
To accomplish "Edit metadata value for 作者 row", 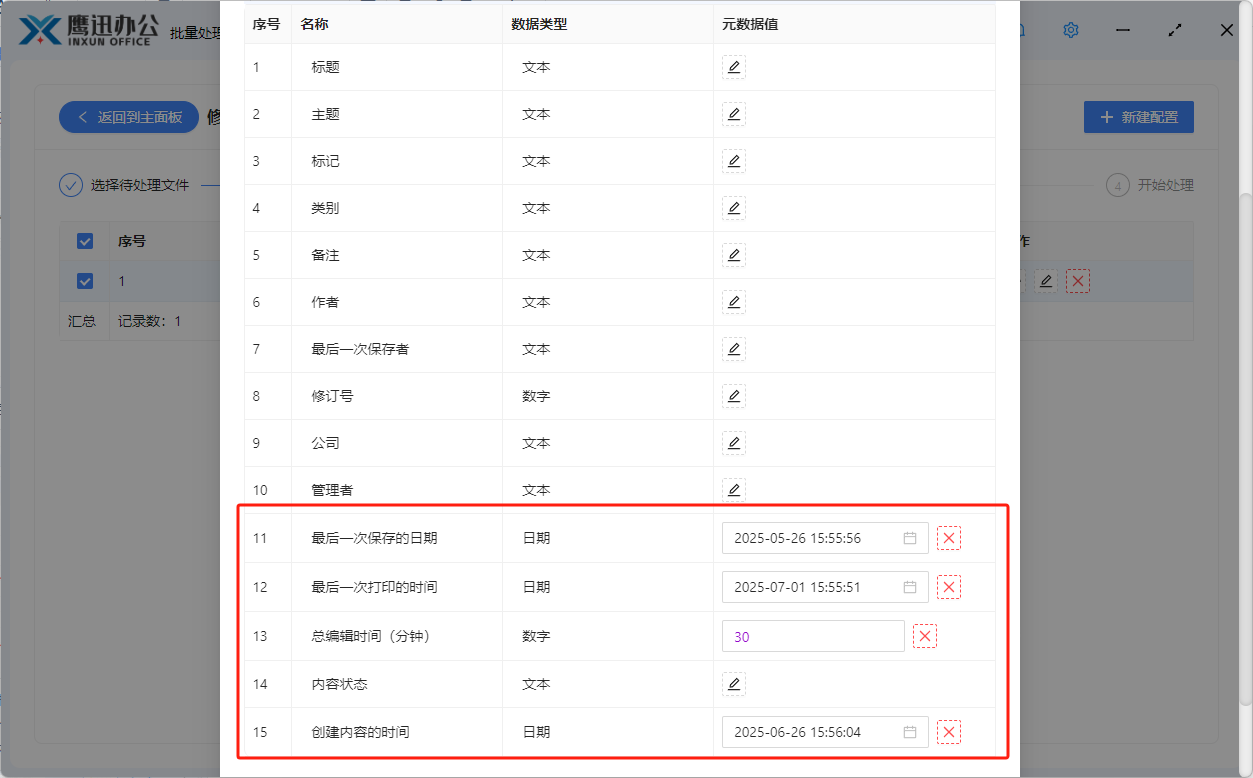I will [x=734, y=302].
